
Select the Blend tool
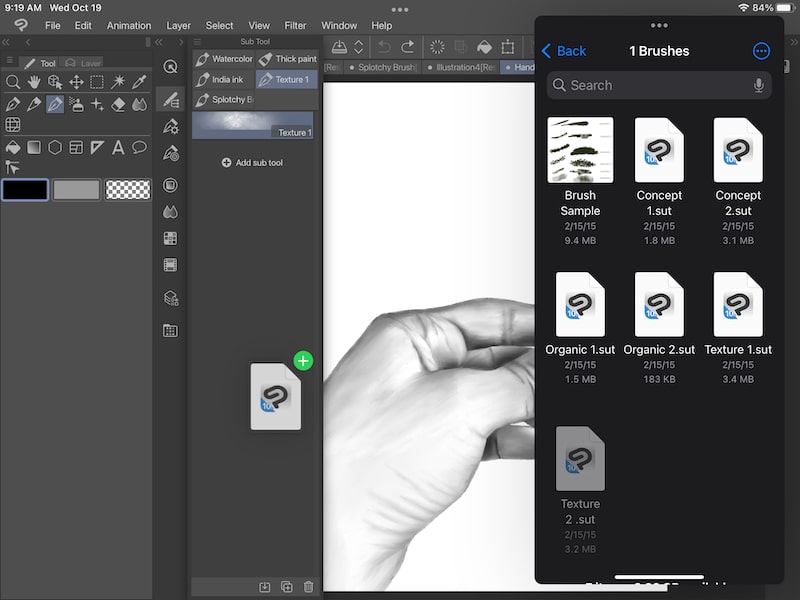point(139,105)
